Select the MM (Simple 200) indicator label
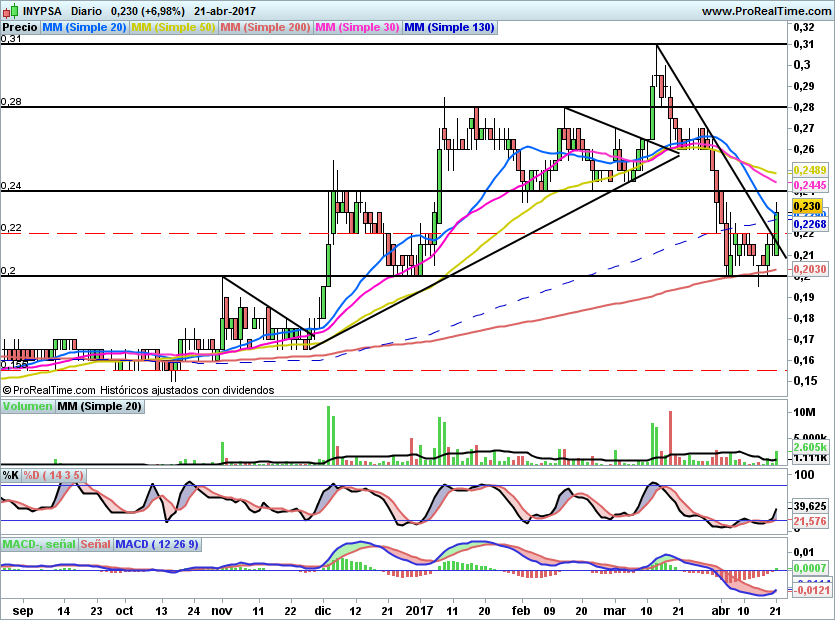Image resolution: width=835 pixels, height=620 pixels. tap(265, 28)
